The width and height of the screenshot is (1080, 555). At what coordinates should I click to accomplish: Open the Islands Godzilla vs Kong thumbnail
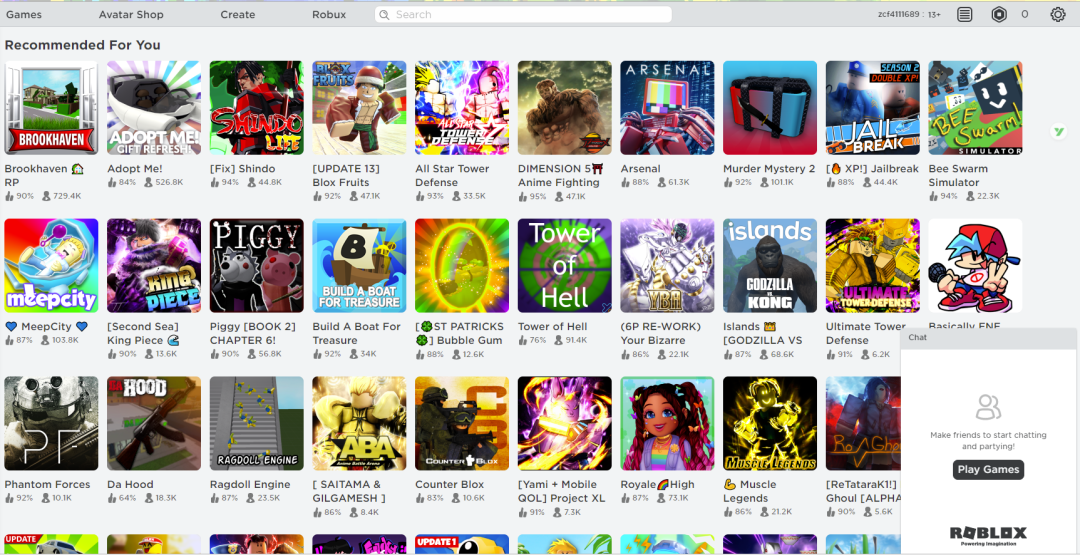769,266
